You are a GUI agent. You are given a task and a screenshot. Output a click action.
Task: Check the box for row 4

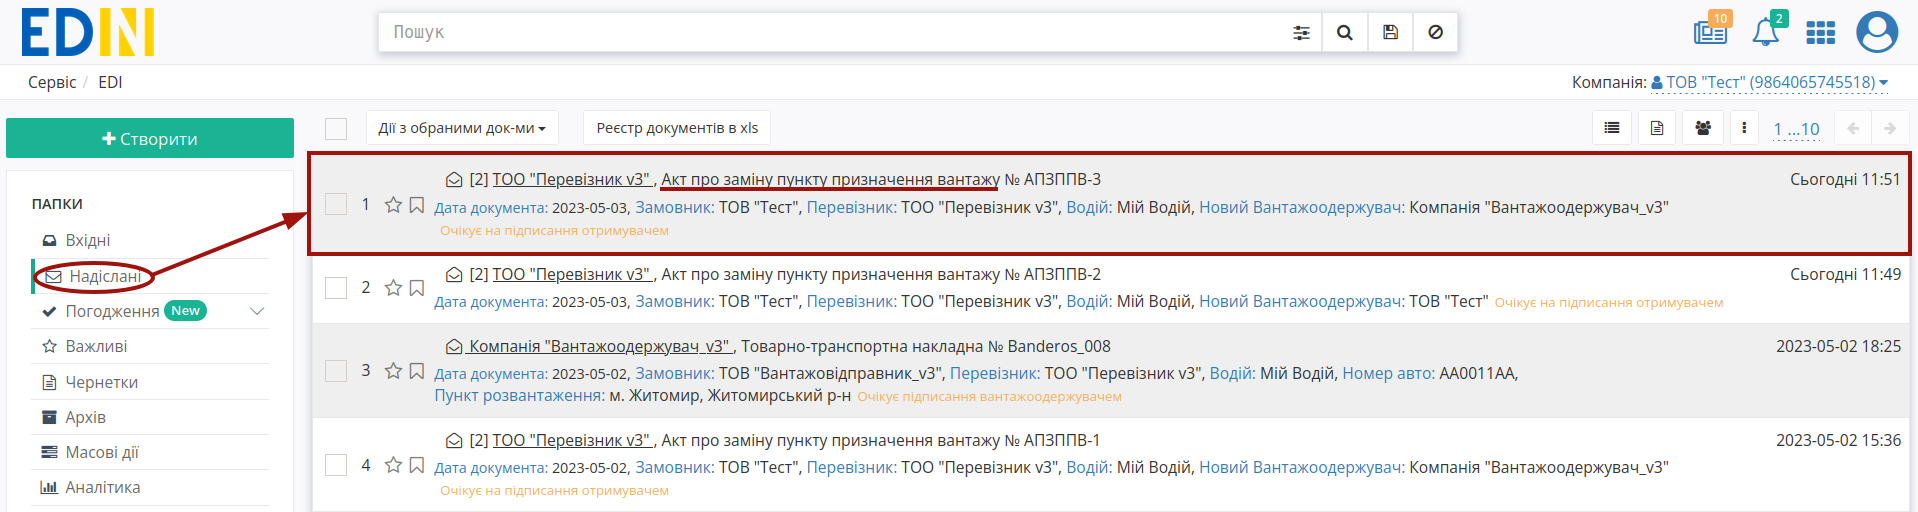click(x=336, y=465)
